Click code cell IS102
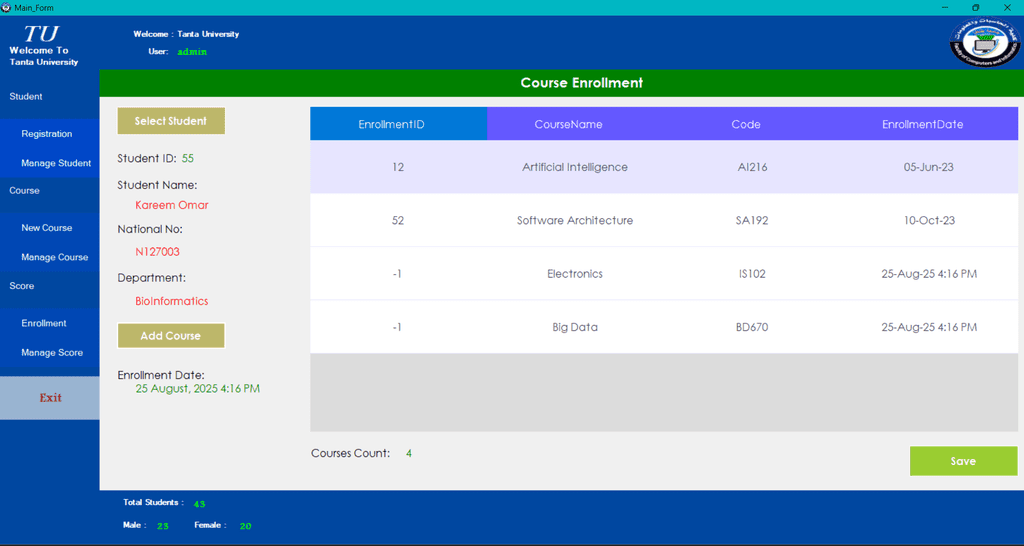The height and width of the screenshot is (546, 1024). click(752, 274)
